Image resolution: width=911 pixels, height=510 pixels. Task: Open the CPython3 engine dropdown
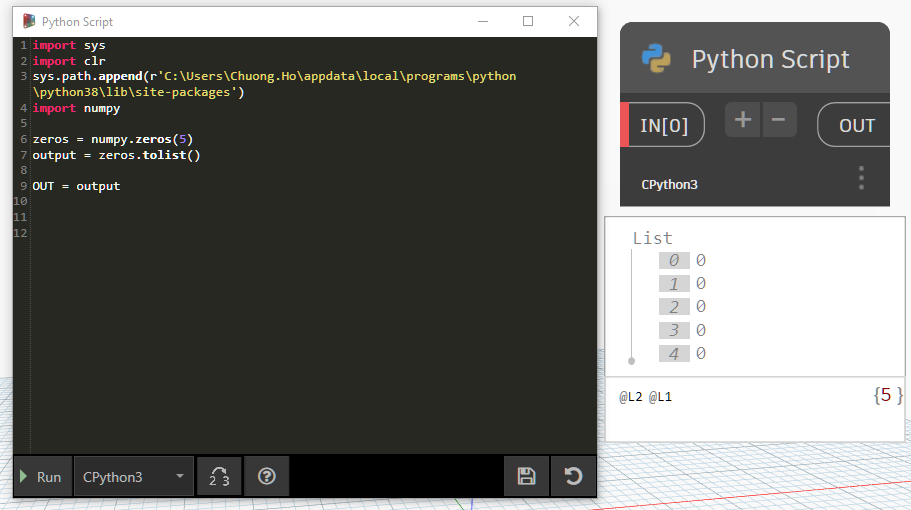[x=134, y=477]
